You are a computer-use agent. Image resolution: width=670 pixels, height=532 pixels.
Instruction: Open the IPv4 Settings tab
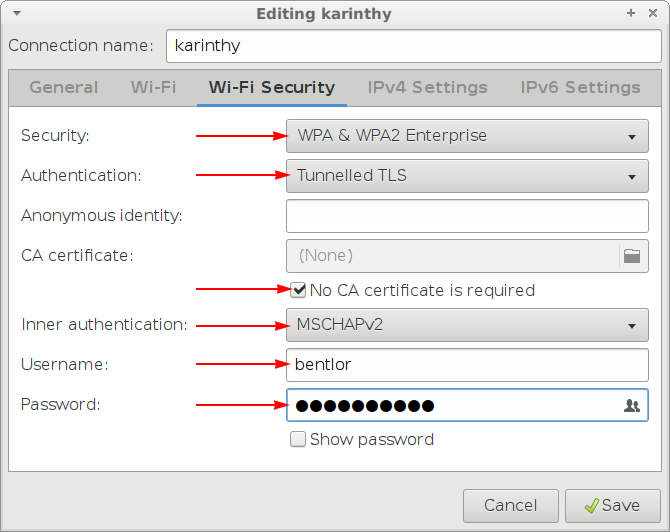pyautogui.click(x=427, y=87)
